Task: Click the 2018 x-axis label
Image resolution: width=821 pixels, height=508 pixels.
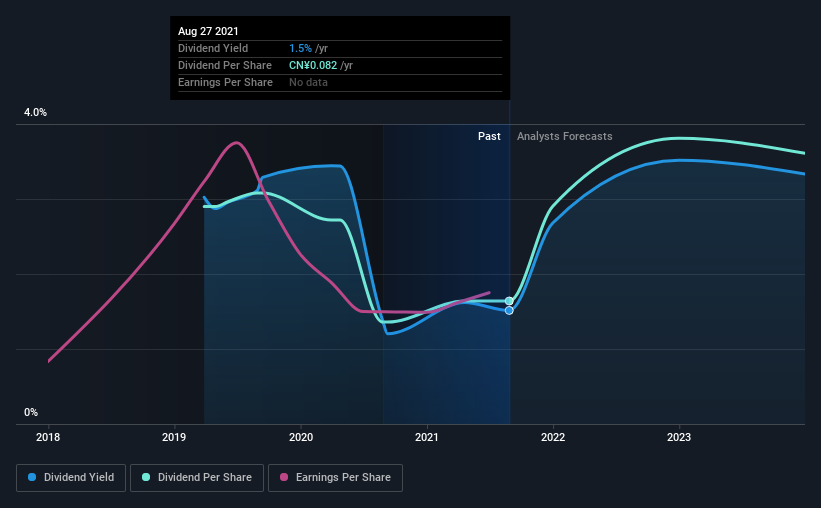Action: (48, 437)
